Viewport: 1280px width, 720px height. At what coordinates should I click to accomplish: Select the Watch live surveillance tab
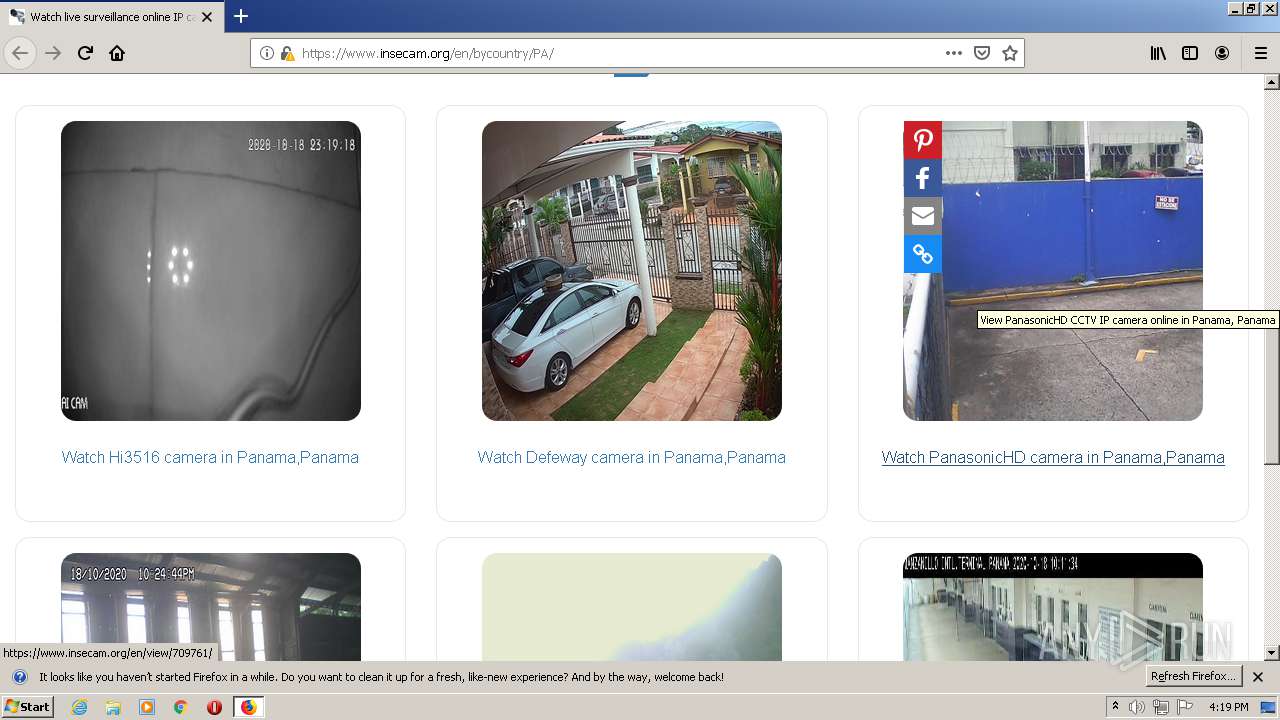pos(112,17)
